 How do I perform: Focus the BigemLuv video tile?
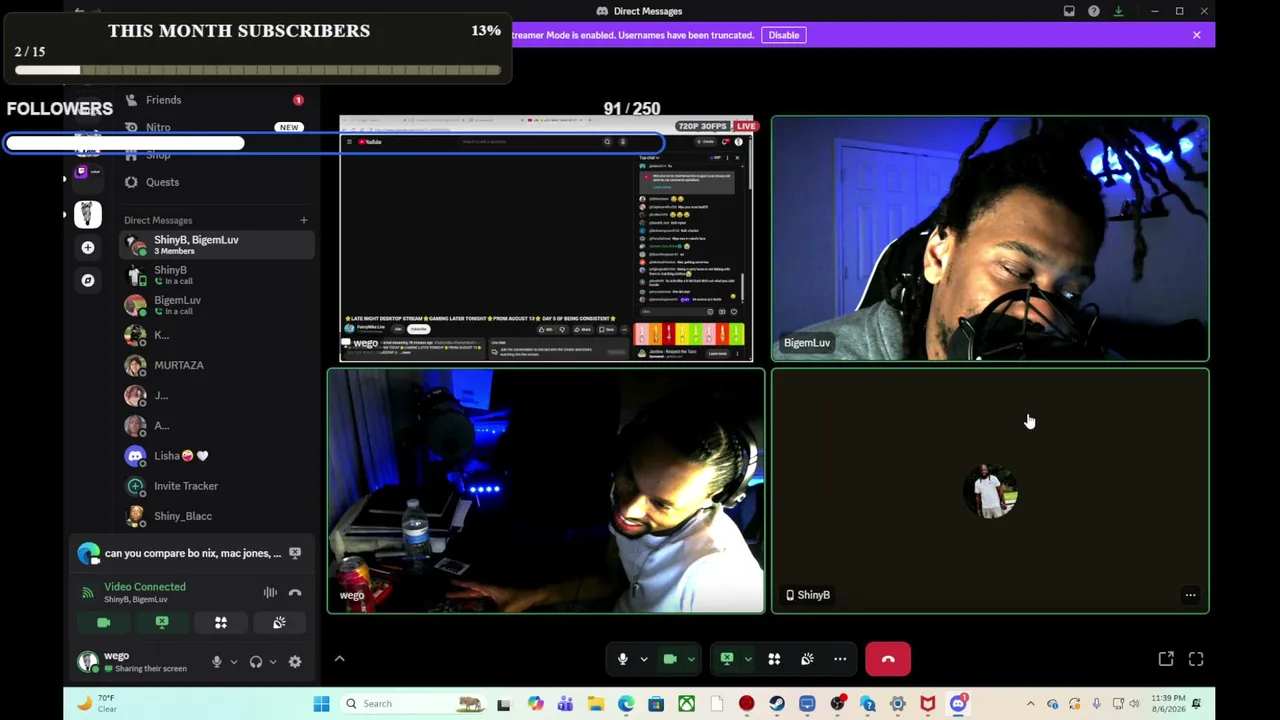pos(990,238)
